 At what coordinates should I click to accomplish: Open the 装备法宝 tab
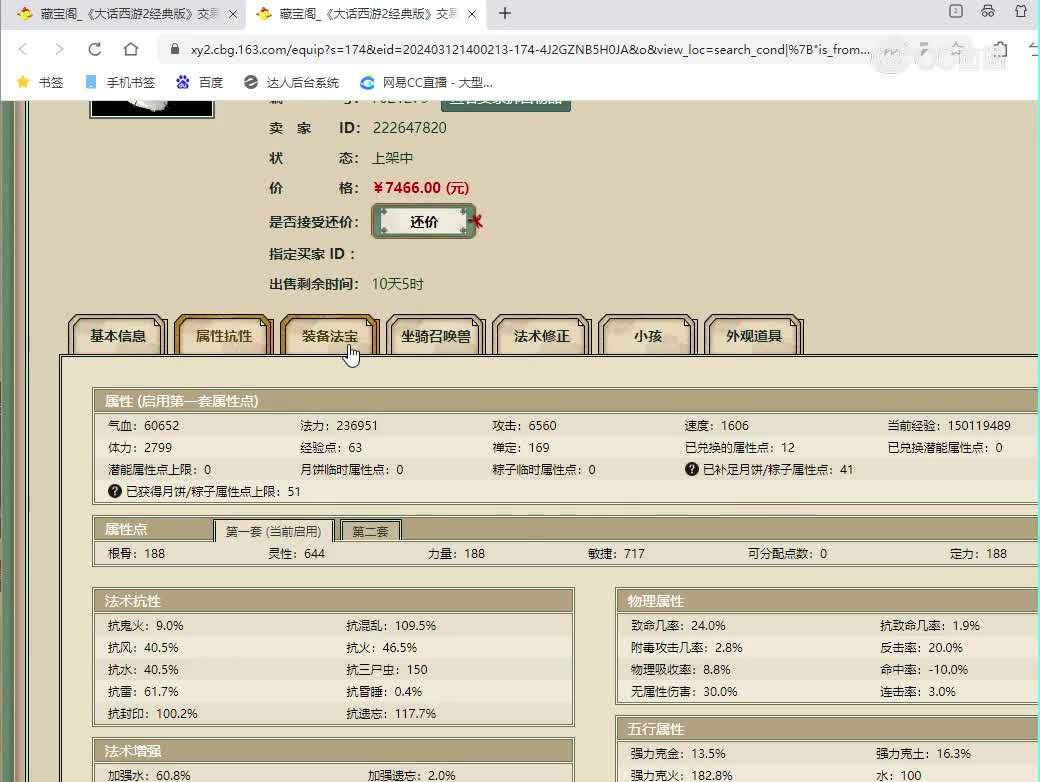pos(330,336)
